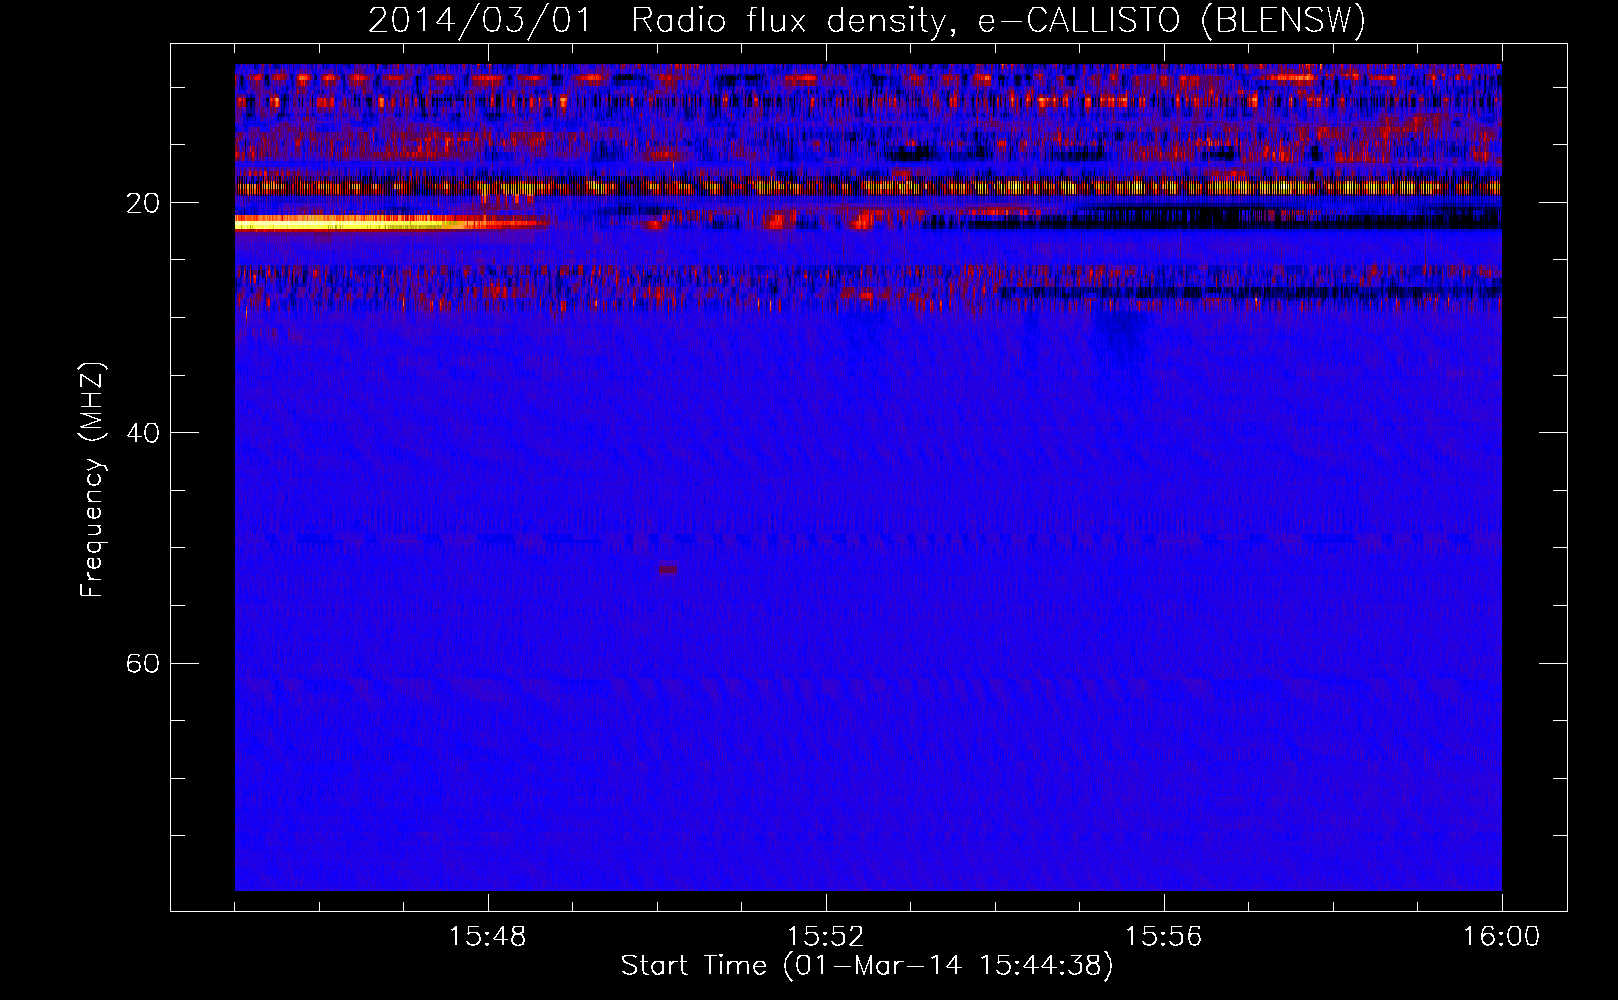Click the small dark red spot near 52 MHz
The height and width of the screenshot is (1000, 1618).
668,570
